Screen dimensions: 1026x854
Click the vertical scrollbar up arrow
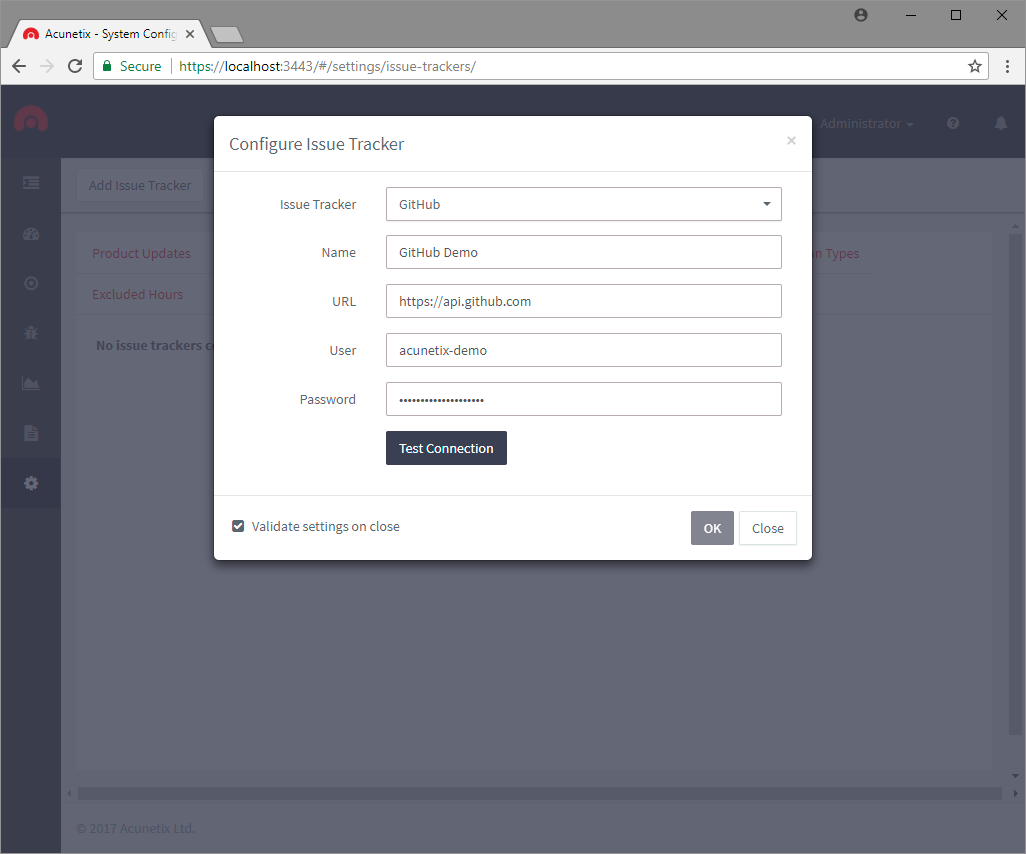coord(1015,226)
